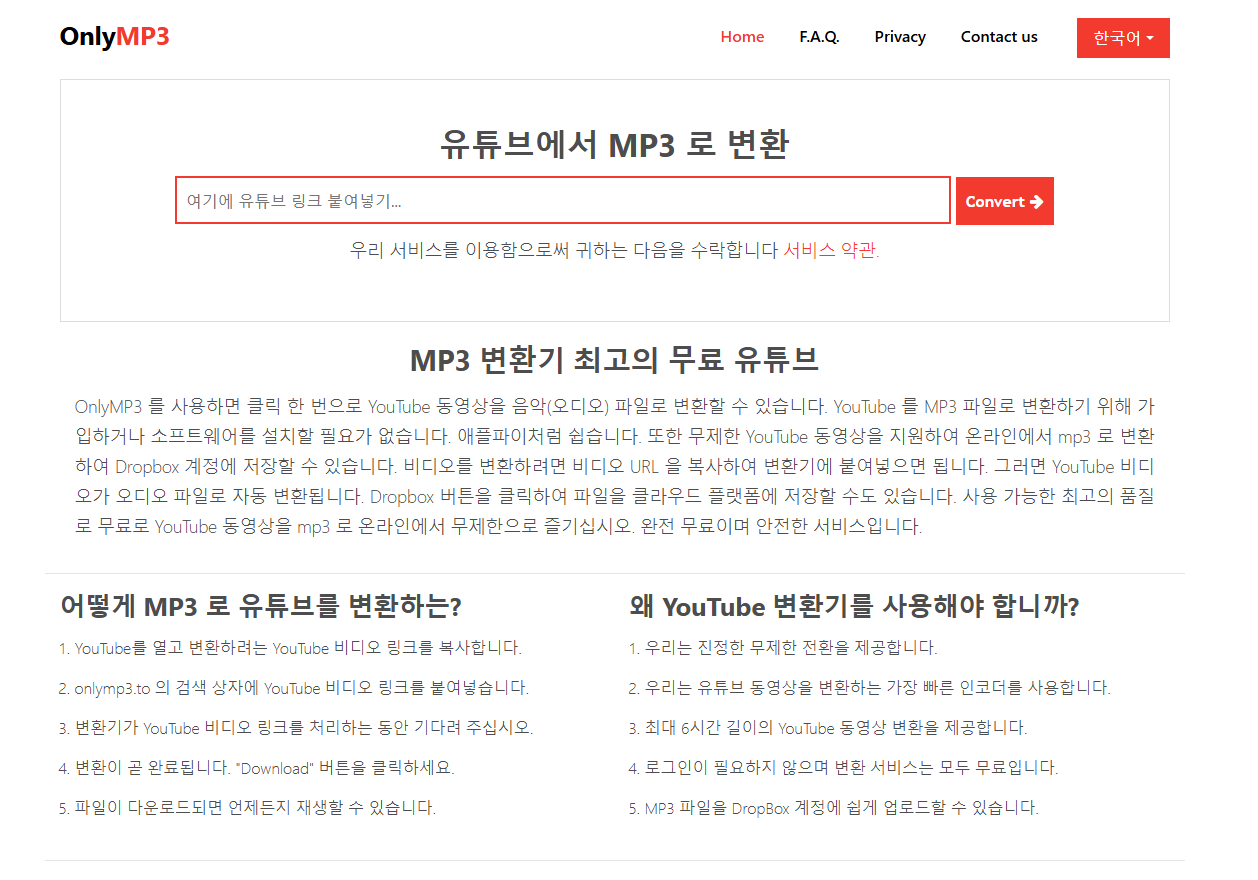The image size is (1258, 880).
Task: Click the Only part of the logo
Action: (x=88, y=36)
